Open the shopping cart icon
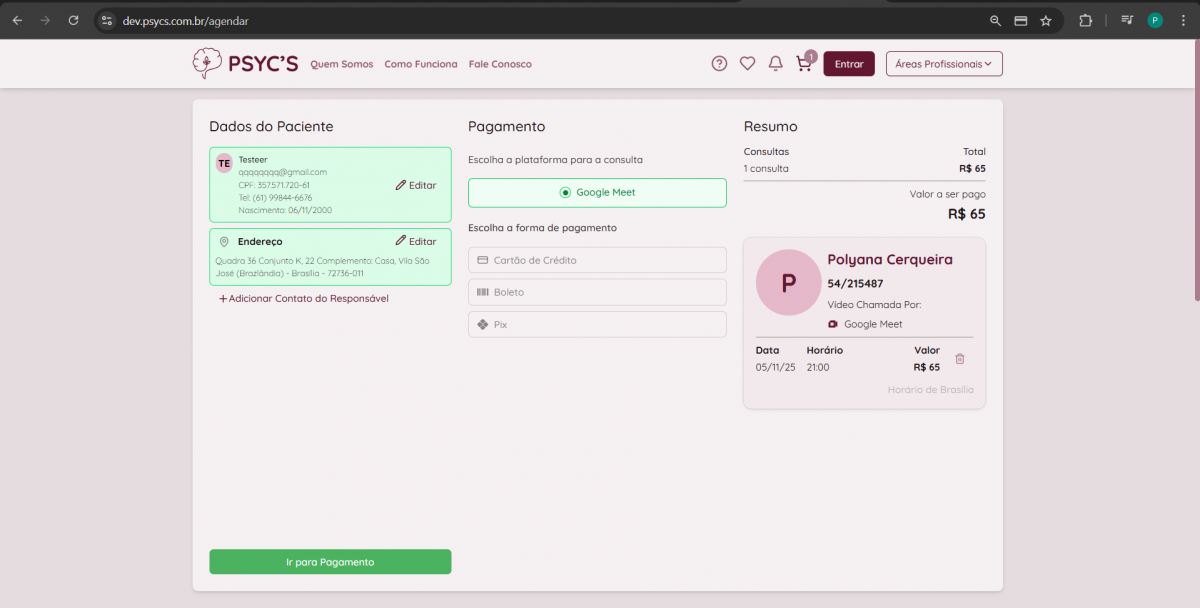 pyautogui.click(x=803, y=64)
